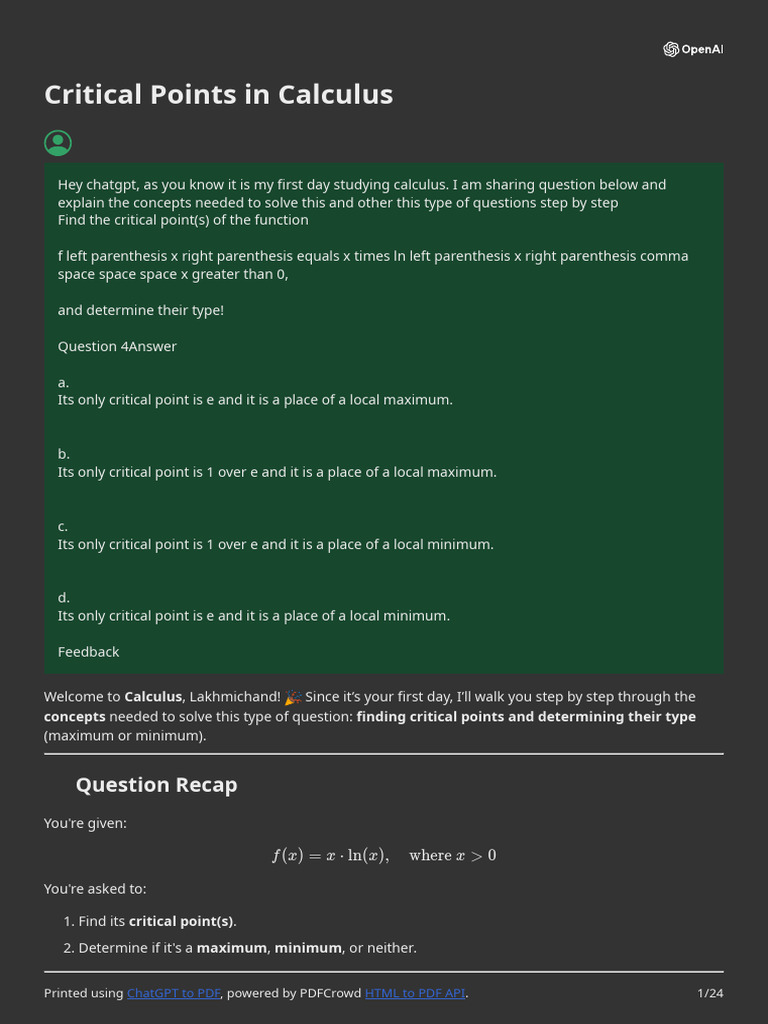Click the f(x) = x·ln(x) formula

point(330,855)
